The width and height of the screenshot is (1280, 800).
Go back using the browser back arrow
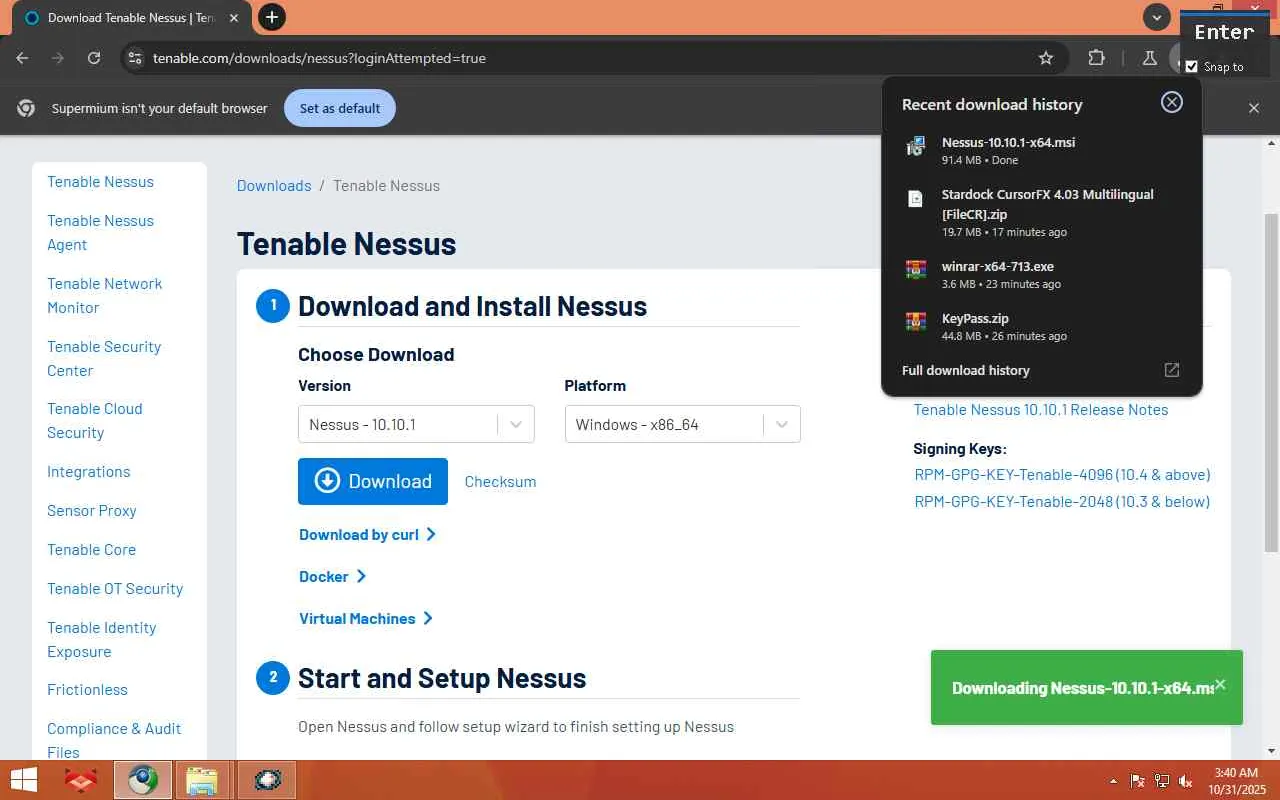click(x=23, y=58)
